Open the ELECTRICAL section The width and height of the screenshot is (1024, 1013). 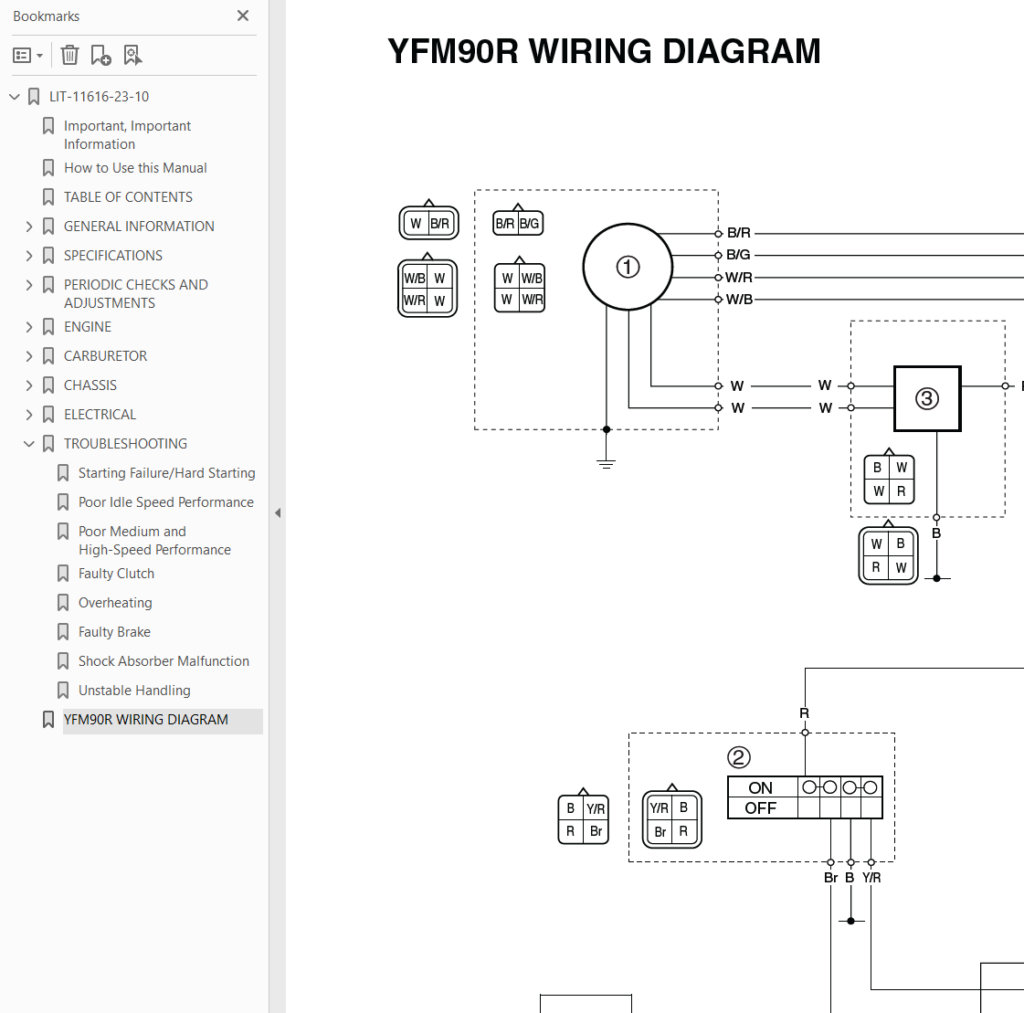pyautogui.click(x=100, y=415)
